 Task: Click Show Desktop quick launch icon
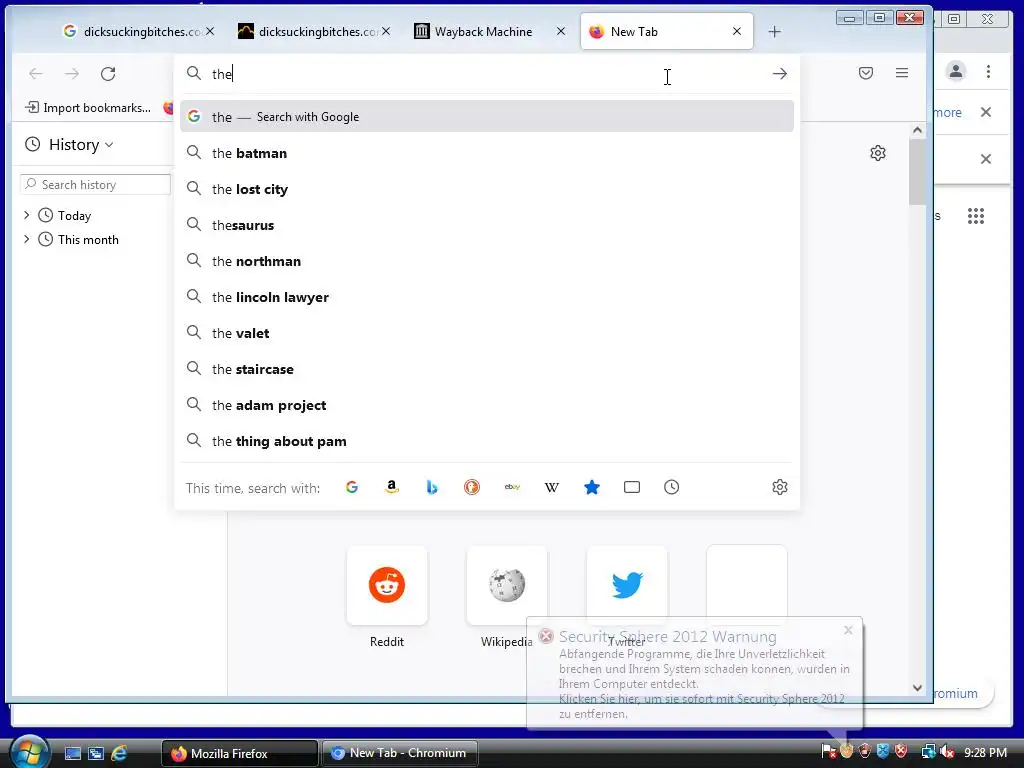pyautogui.click(x=72, y=753)
